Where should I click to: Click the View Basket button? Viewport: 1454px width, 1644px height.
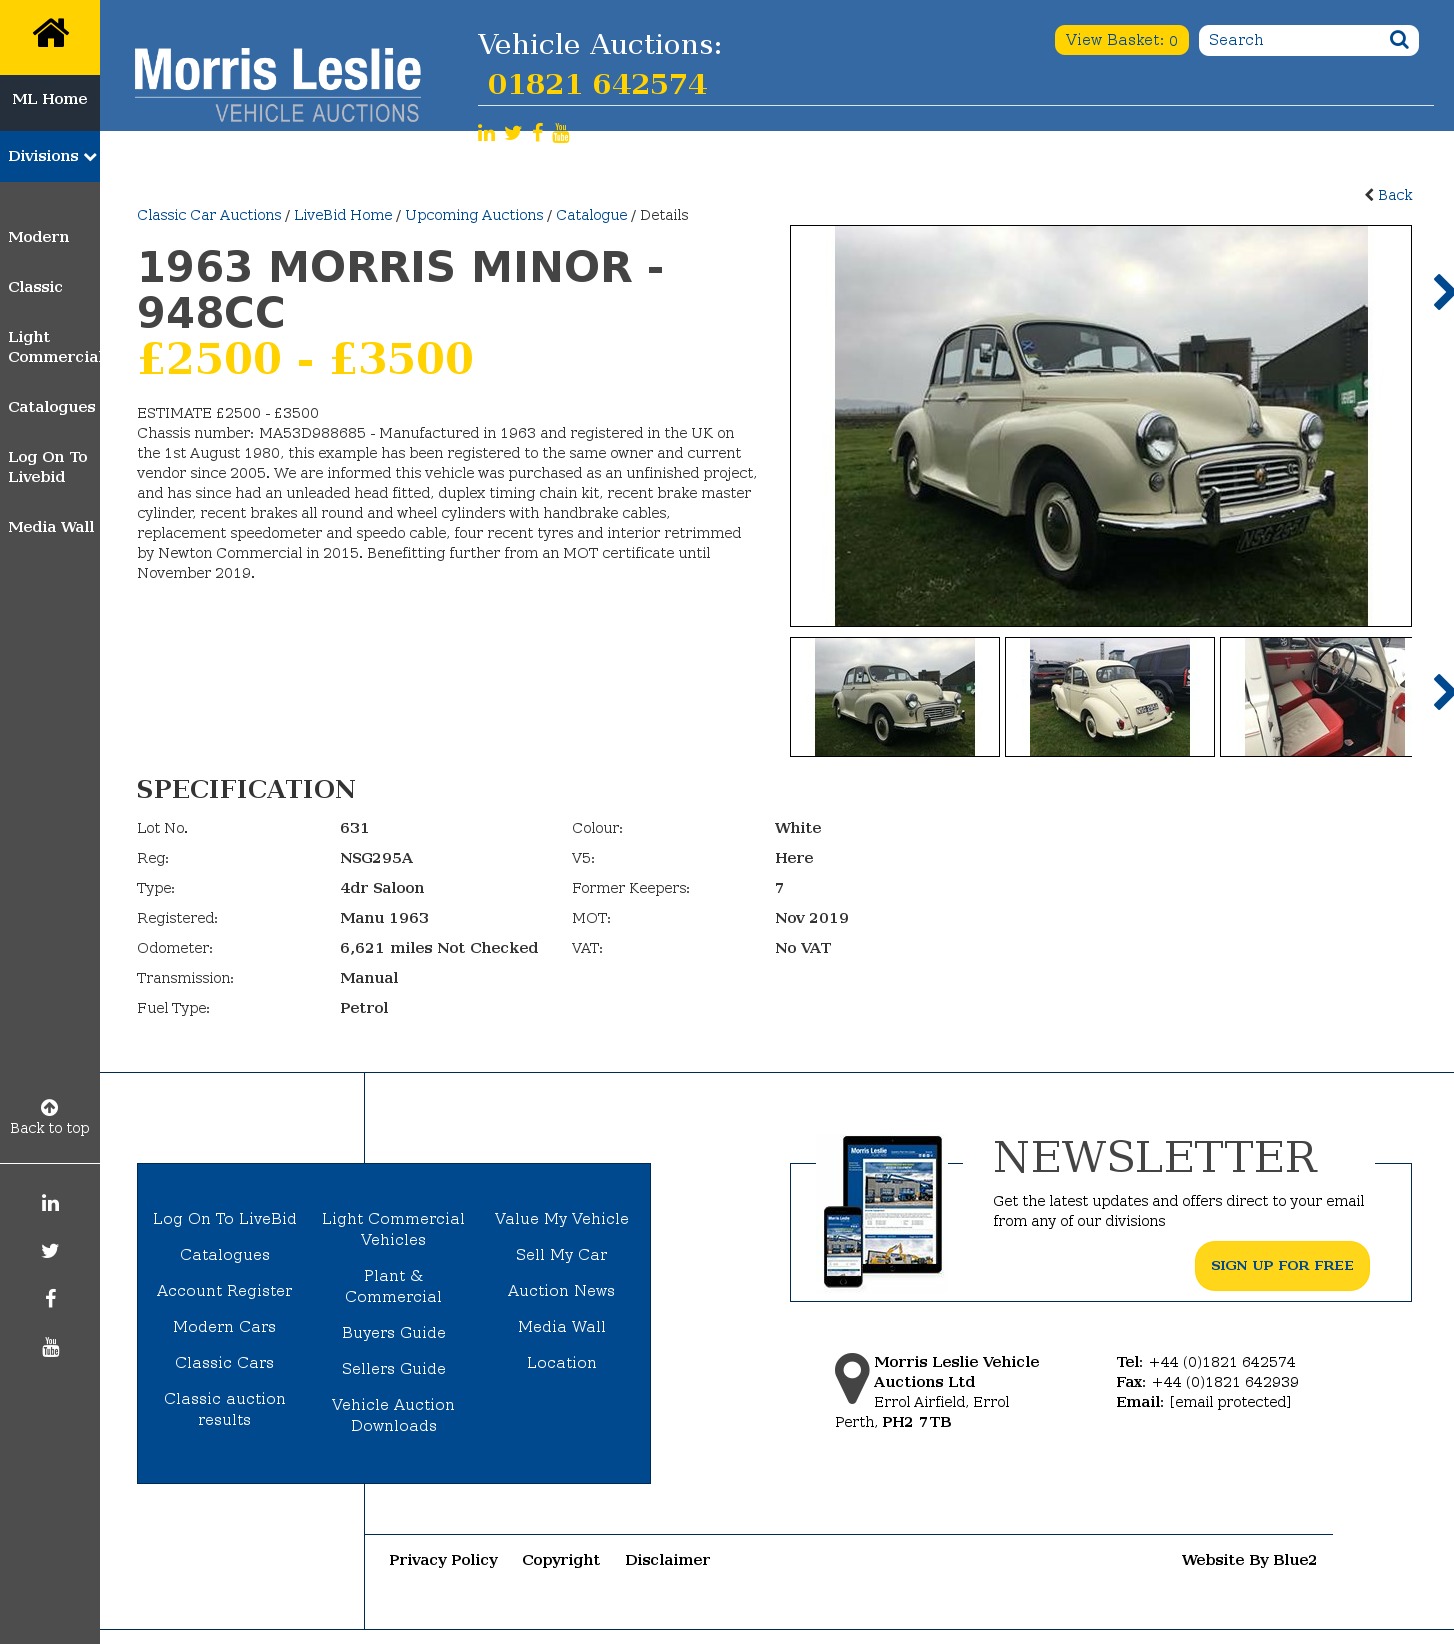(x=1121, y=40)
